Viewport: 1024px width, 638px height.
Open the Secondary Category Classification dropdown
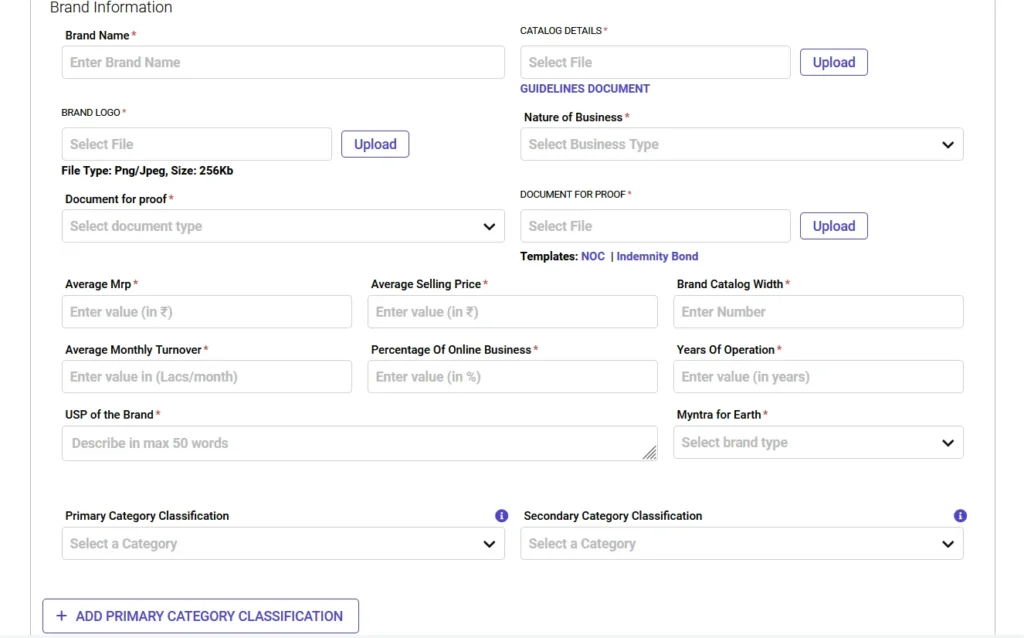coord(741,544)
